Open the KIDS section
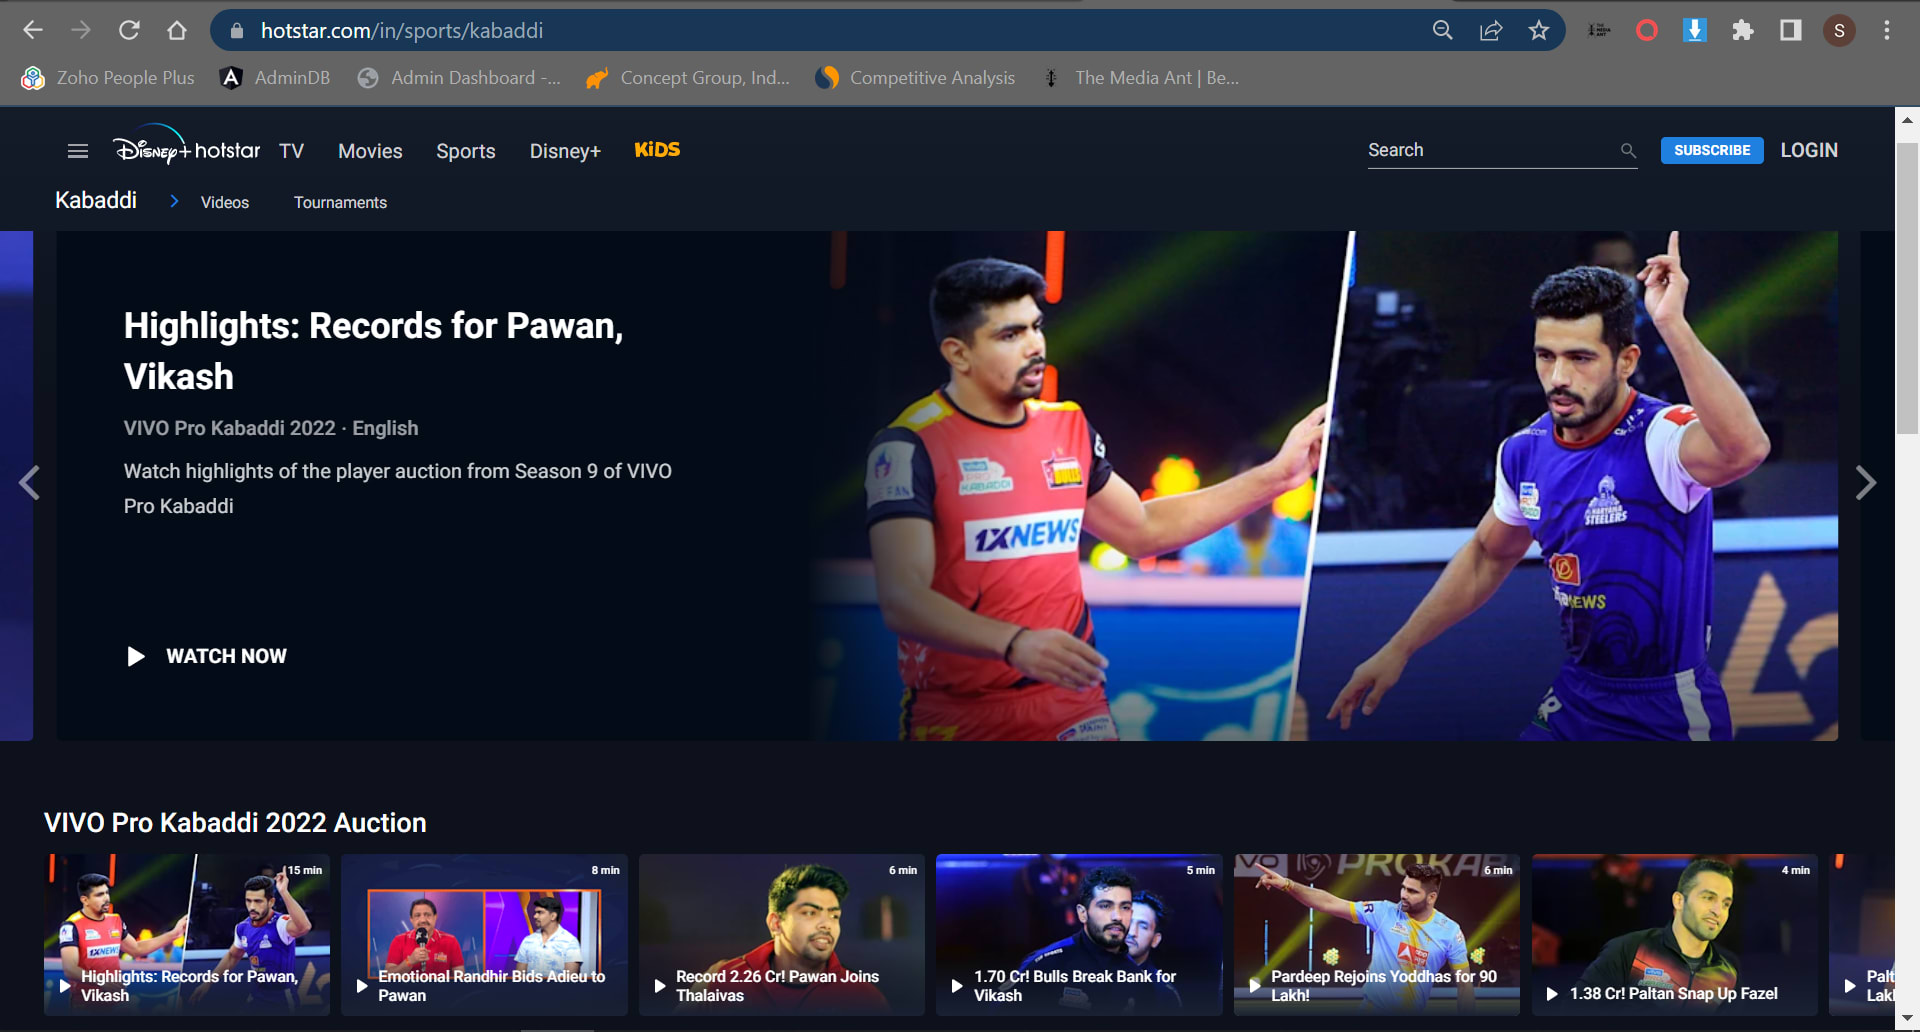 657,150
